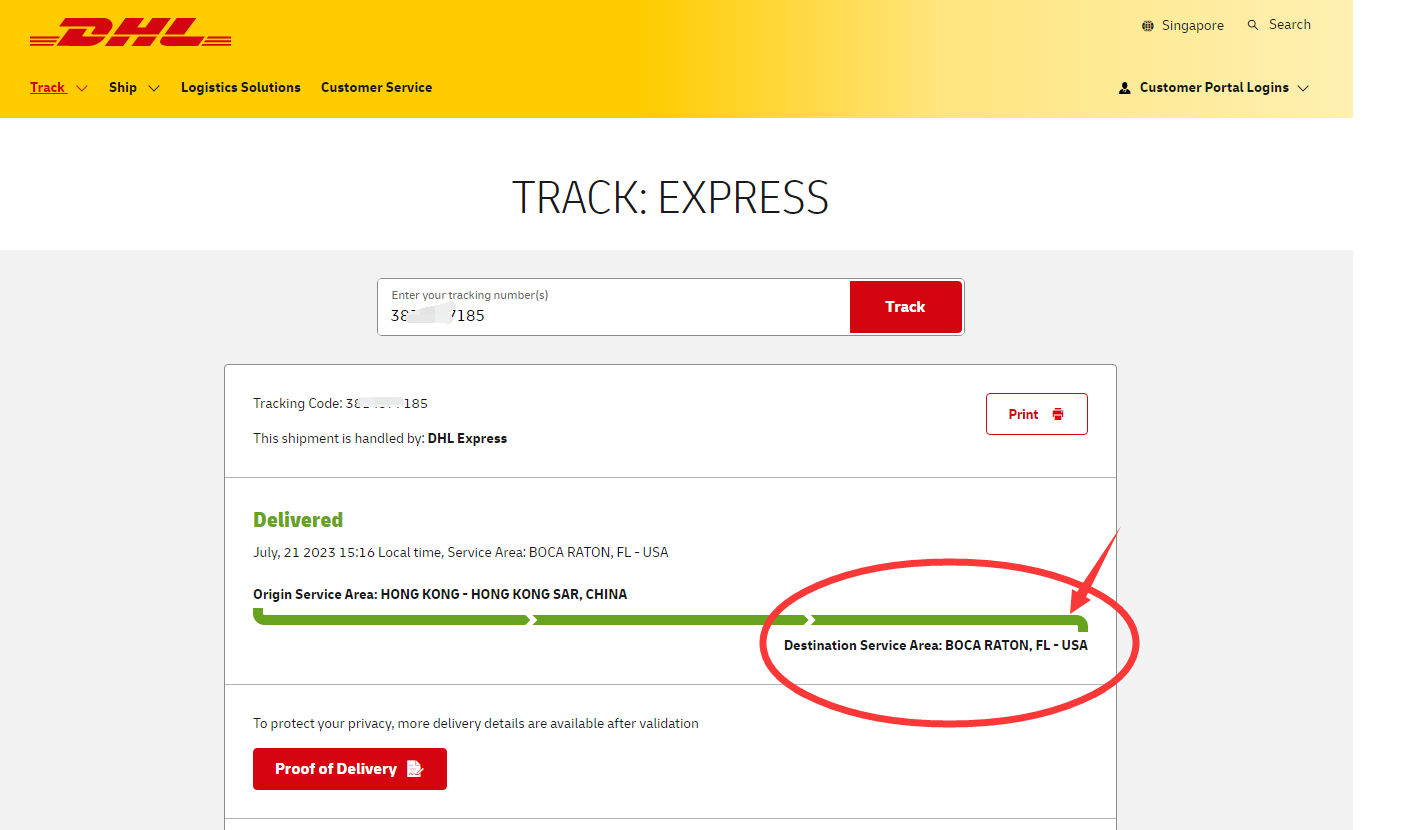Select the Singapore region option

pyautogui.click(x=1191, y=25)
